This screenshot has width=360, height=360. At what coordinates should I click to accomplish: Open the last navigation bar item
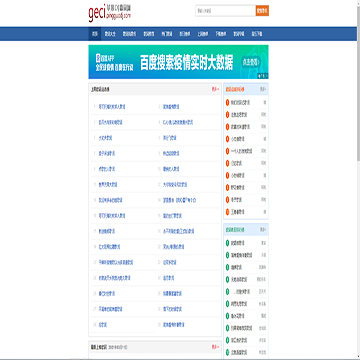click(x=257, y=34)
